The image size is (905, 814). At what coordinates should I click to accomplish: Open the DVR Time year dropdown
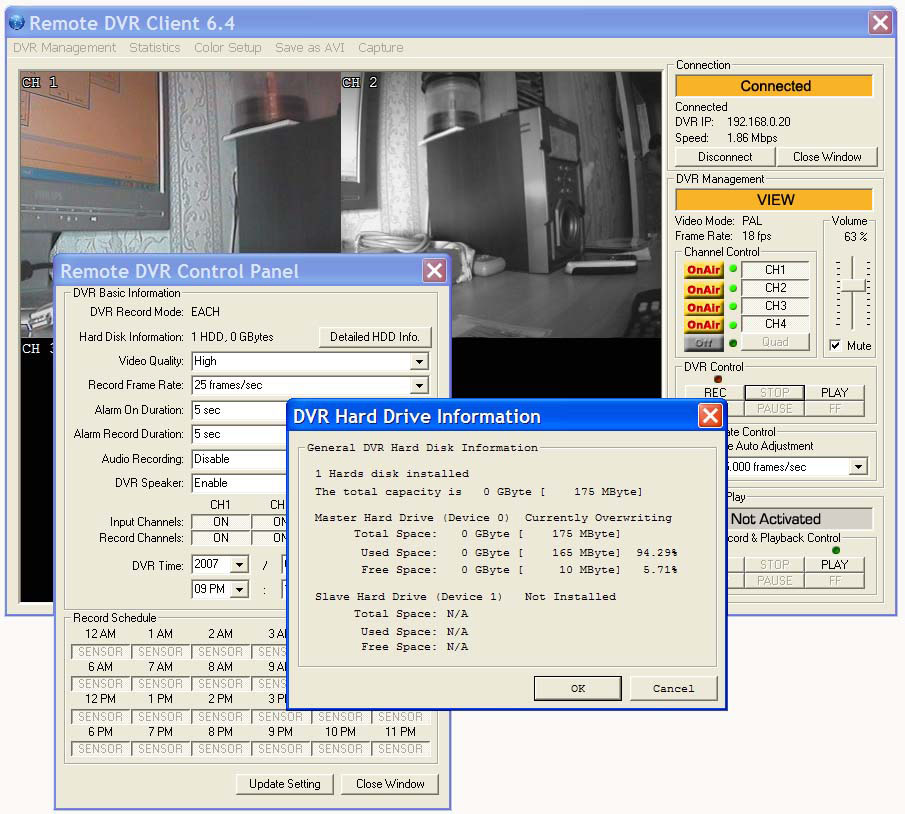[x=239, y=565]
